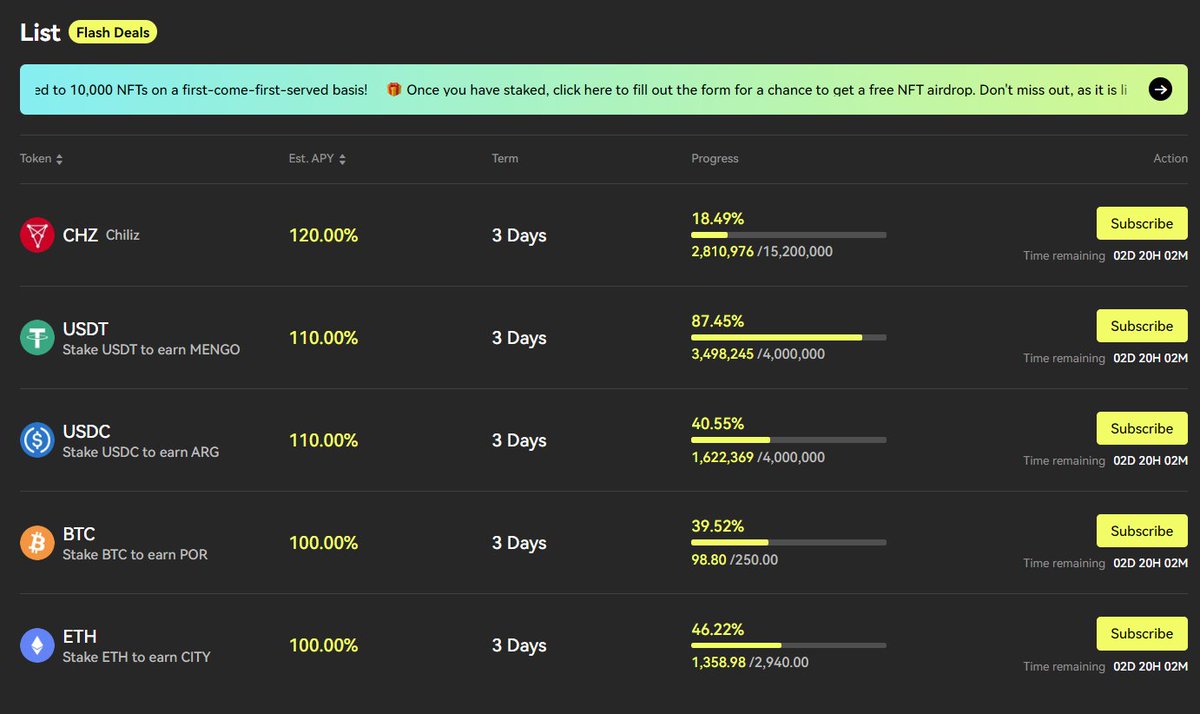
Task: Click the 46.22% progress figure
Action: (718, 628)
